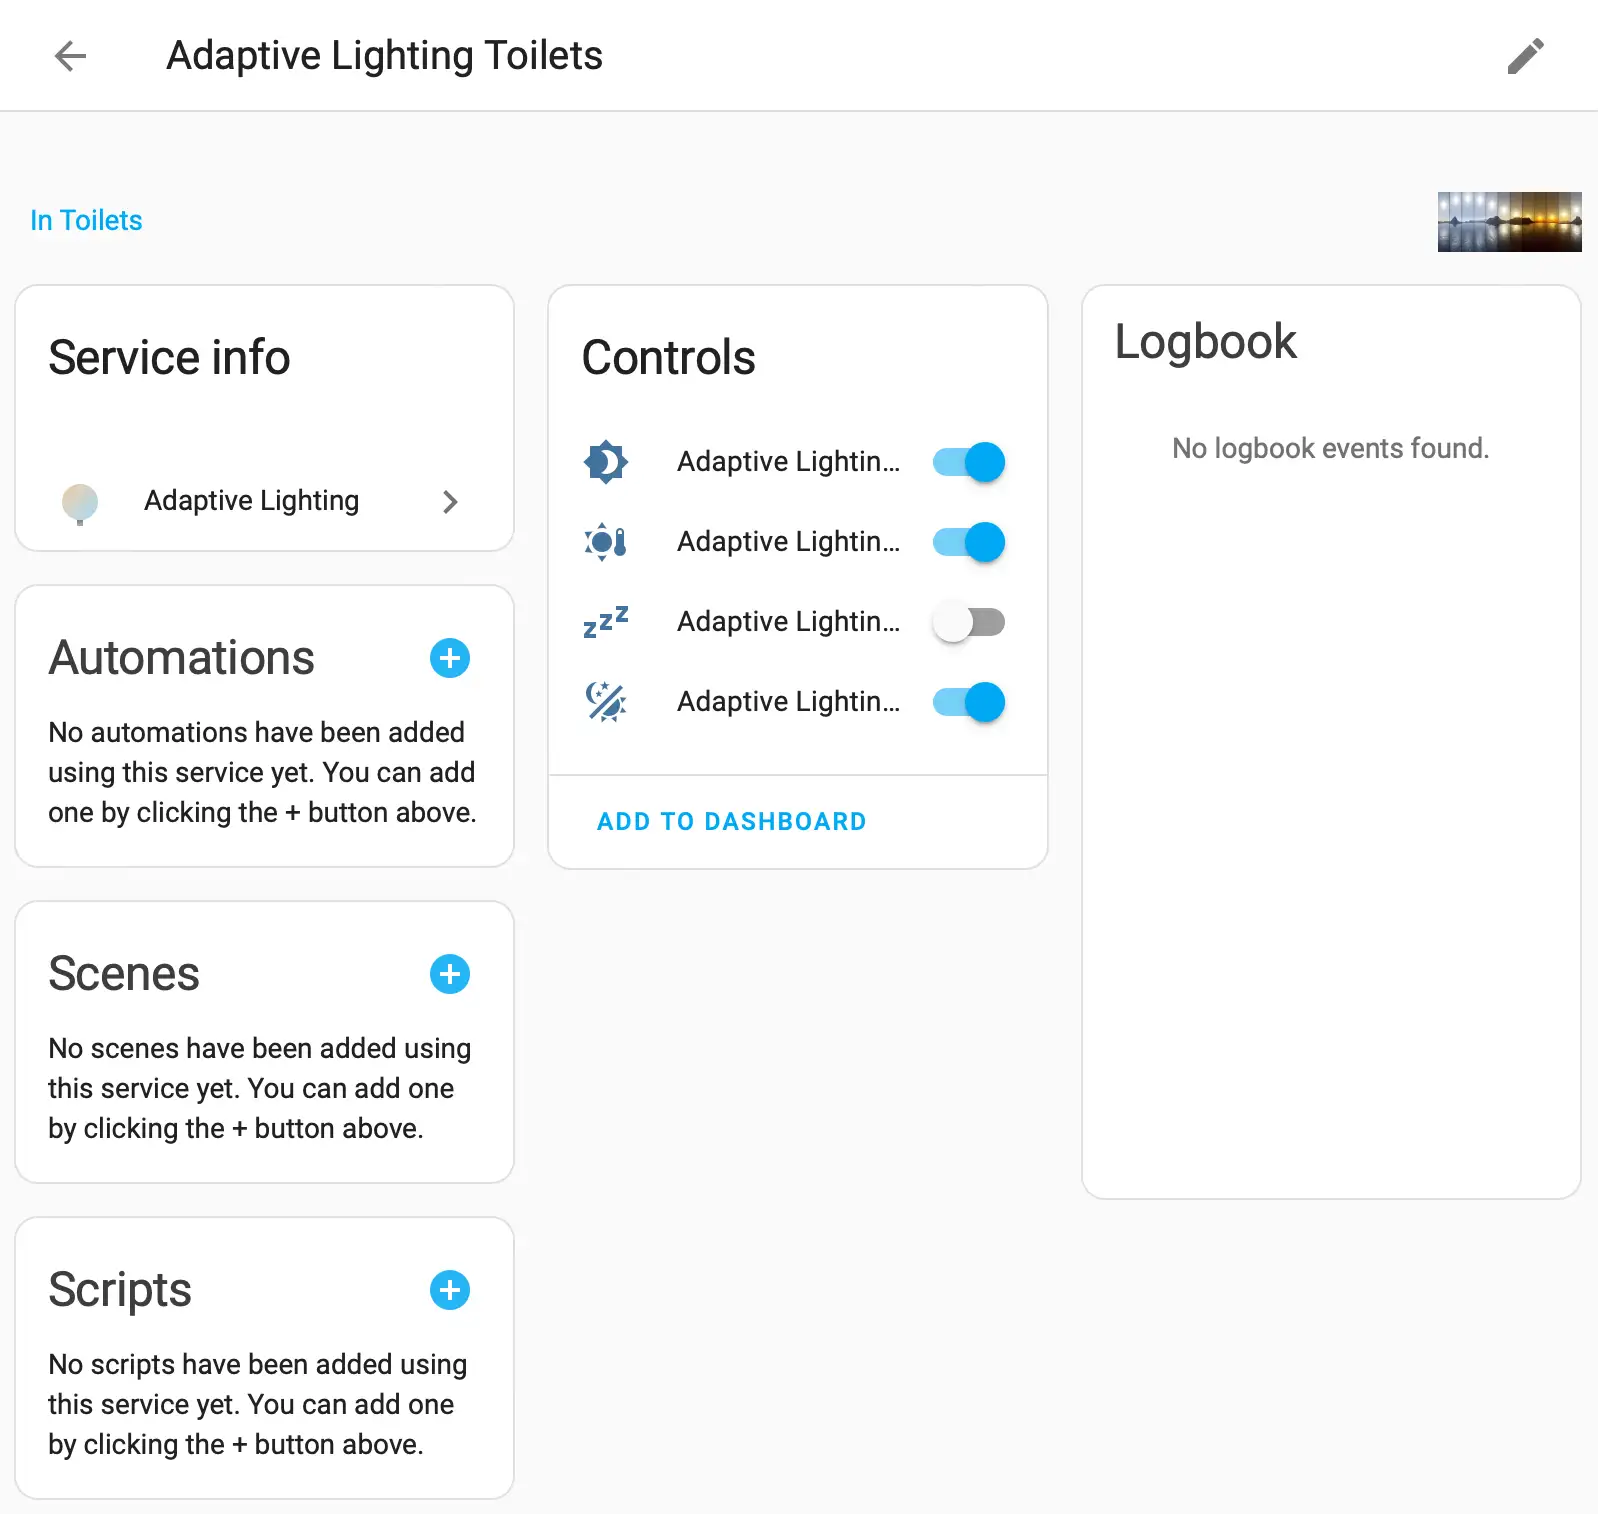
Task: Click the Adaptive Lighting bulb icon
Action: pyautogui.click(x=80, y=502)
